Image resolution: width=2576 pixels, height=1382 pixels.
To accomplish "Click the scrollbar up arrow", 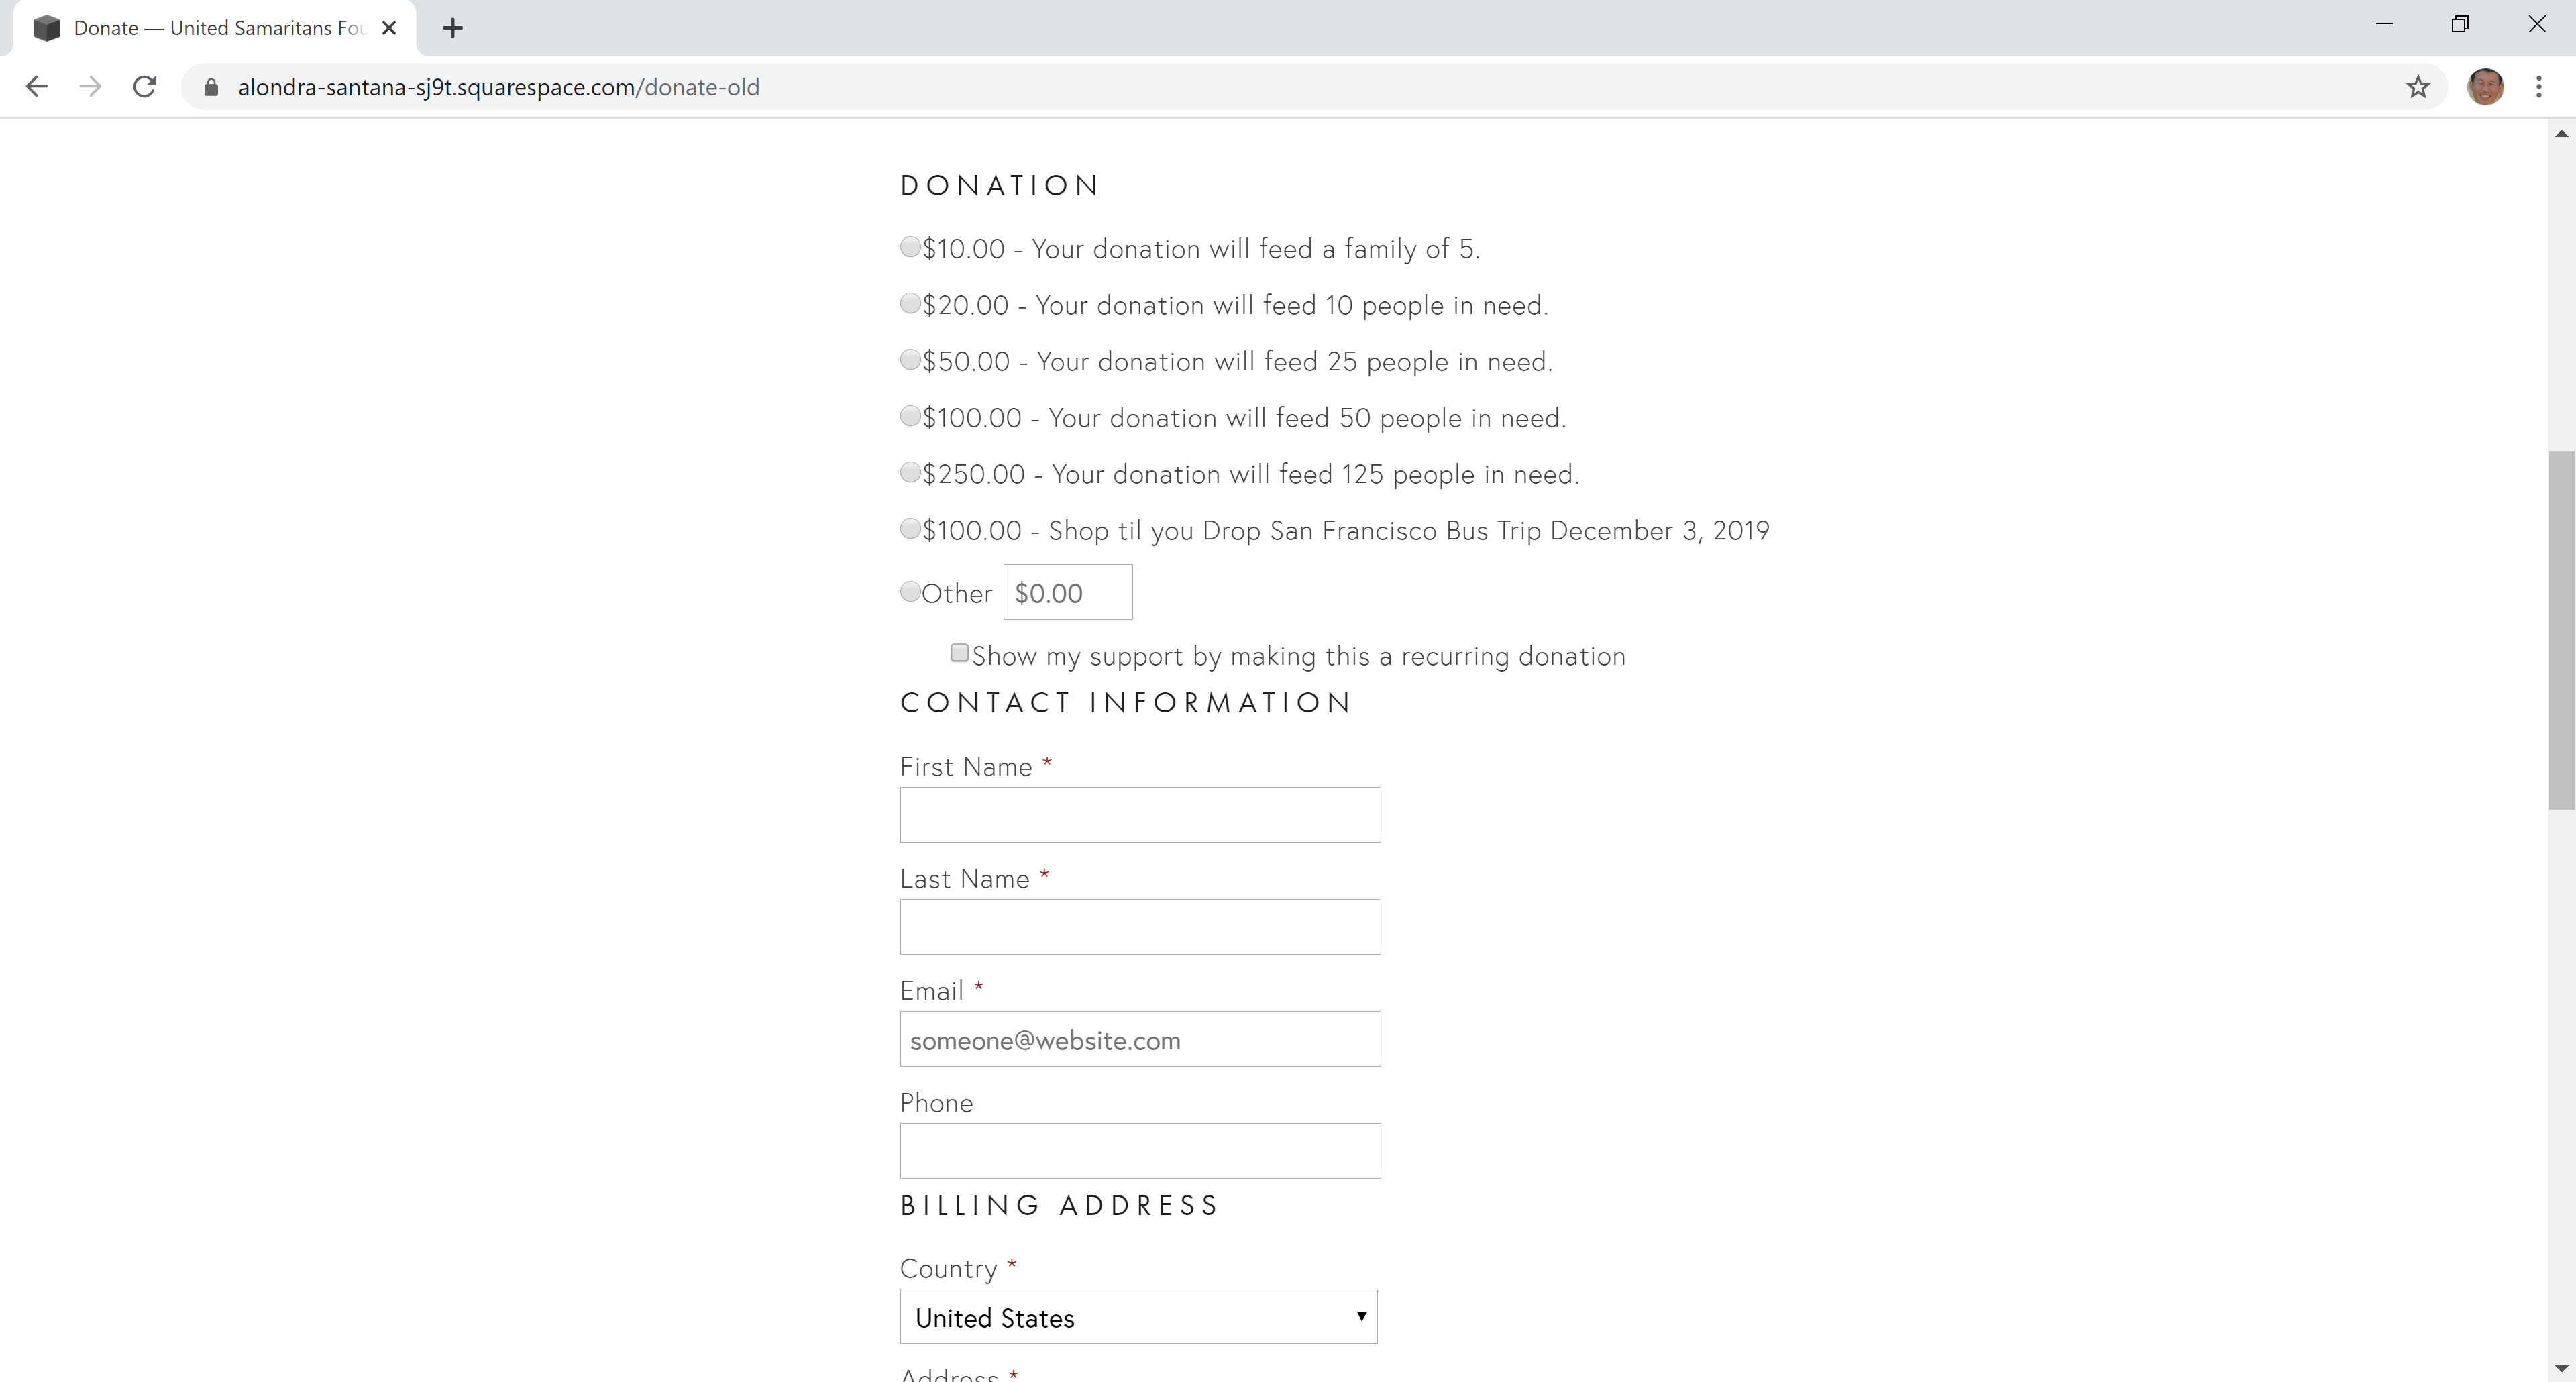I will click(x=2561, y=133).
